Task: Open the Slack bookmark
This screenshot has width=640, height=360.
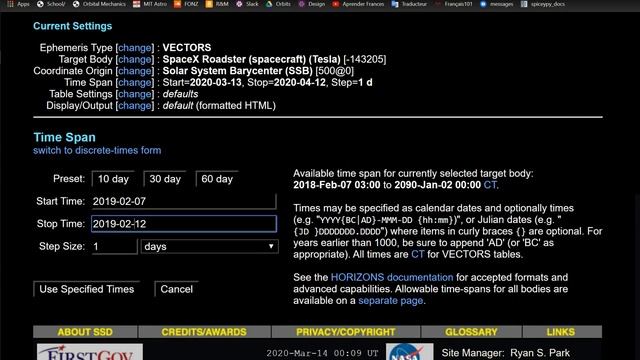Action: [x=247, y=4]
